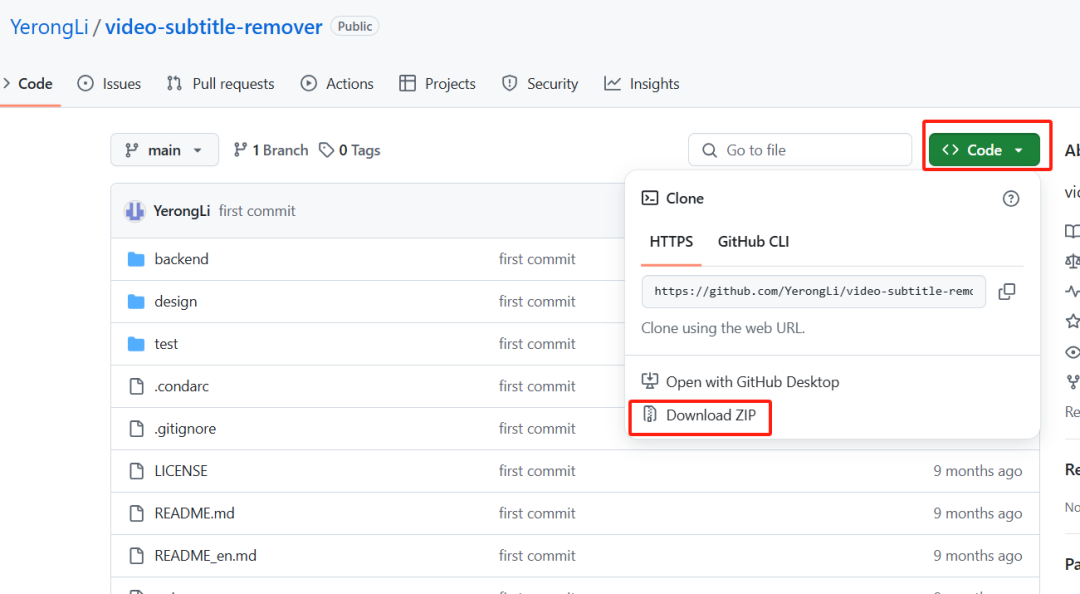Open the video-subtitle-remover repository link

point(214,27)
